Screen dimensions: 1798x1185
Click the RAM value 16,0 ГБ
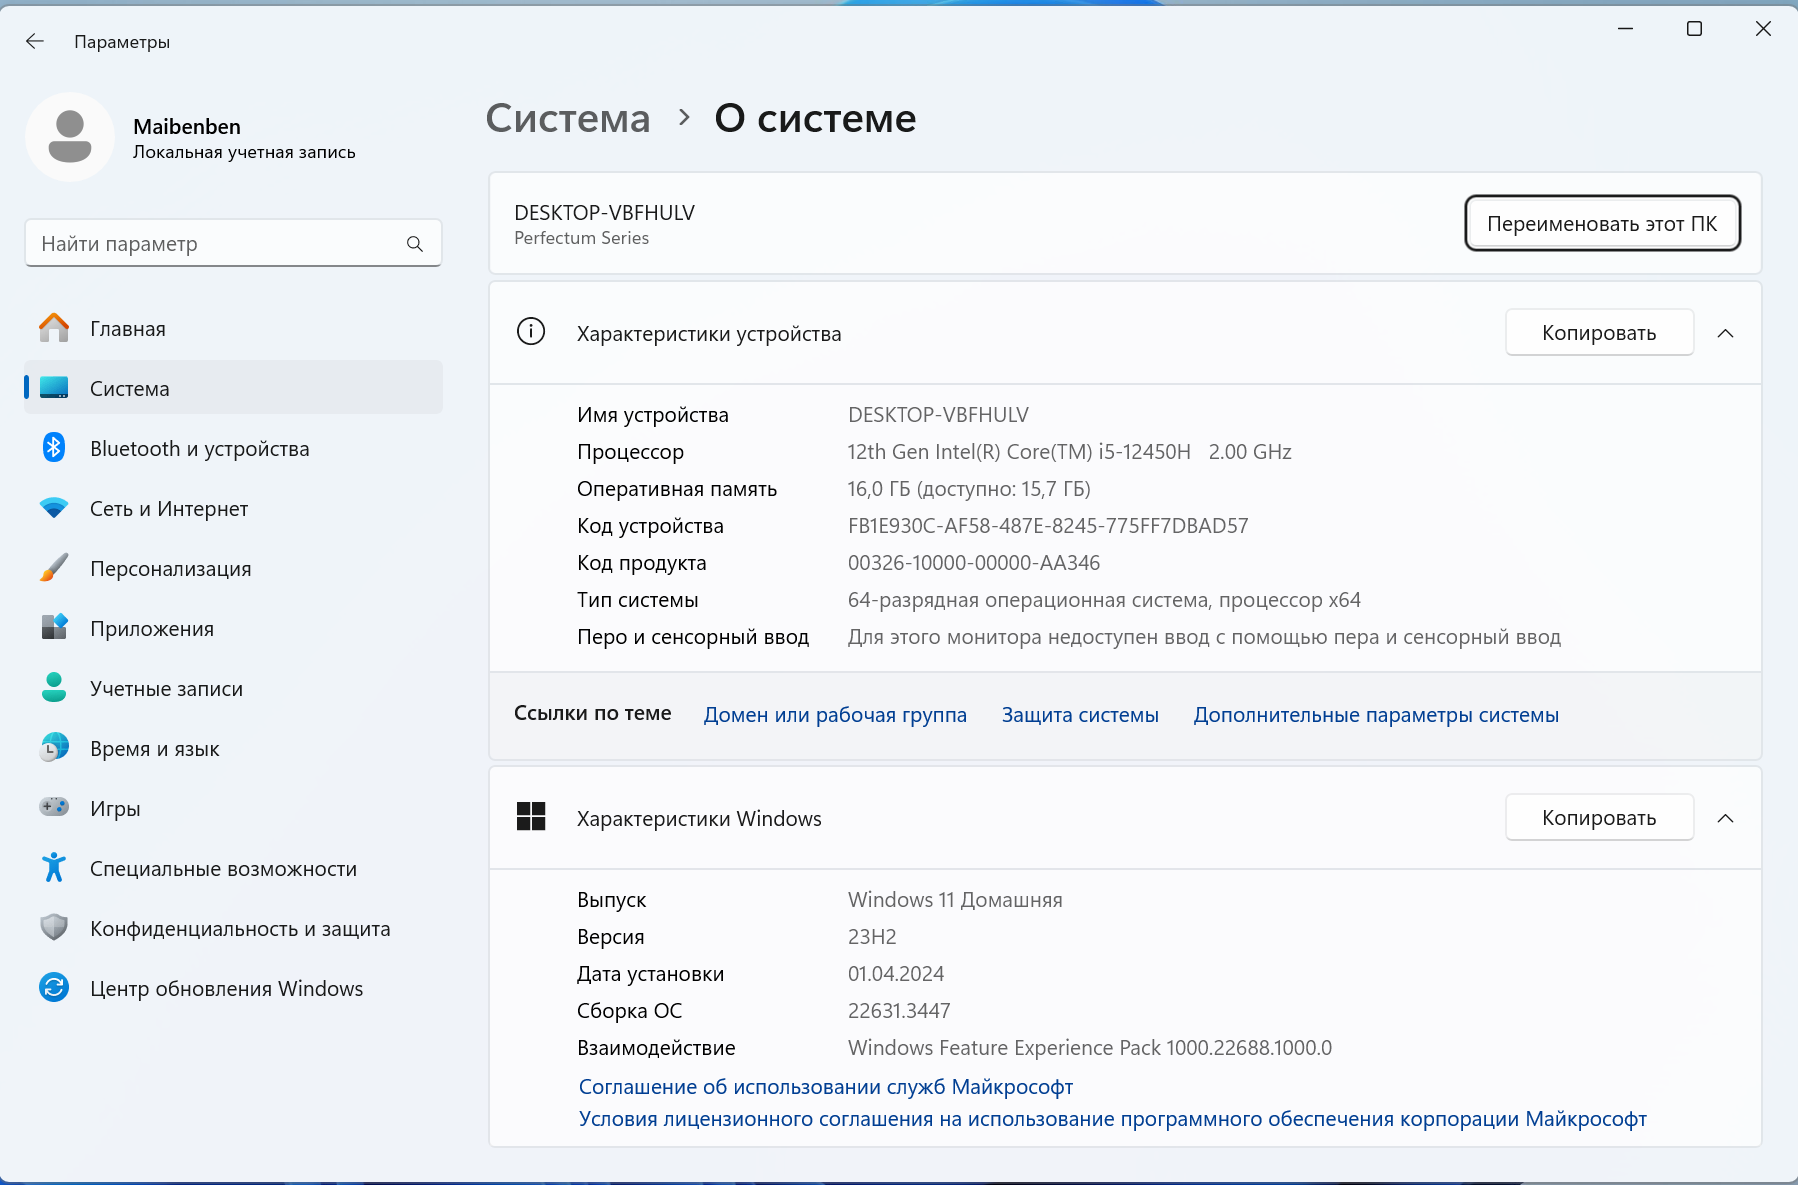click(969, 489)
